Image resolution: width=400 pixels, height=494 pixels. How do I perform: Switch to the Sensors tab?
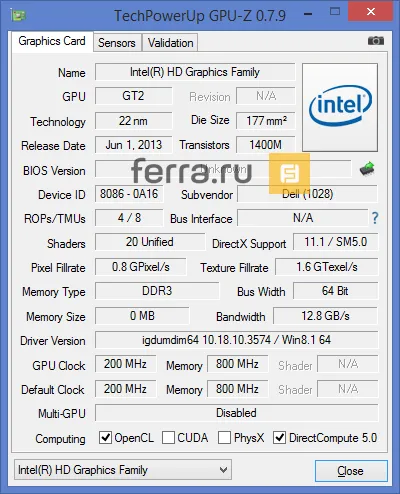[117, 43]
